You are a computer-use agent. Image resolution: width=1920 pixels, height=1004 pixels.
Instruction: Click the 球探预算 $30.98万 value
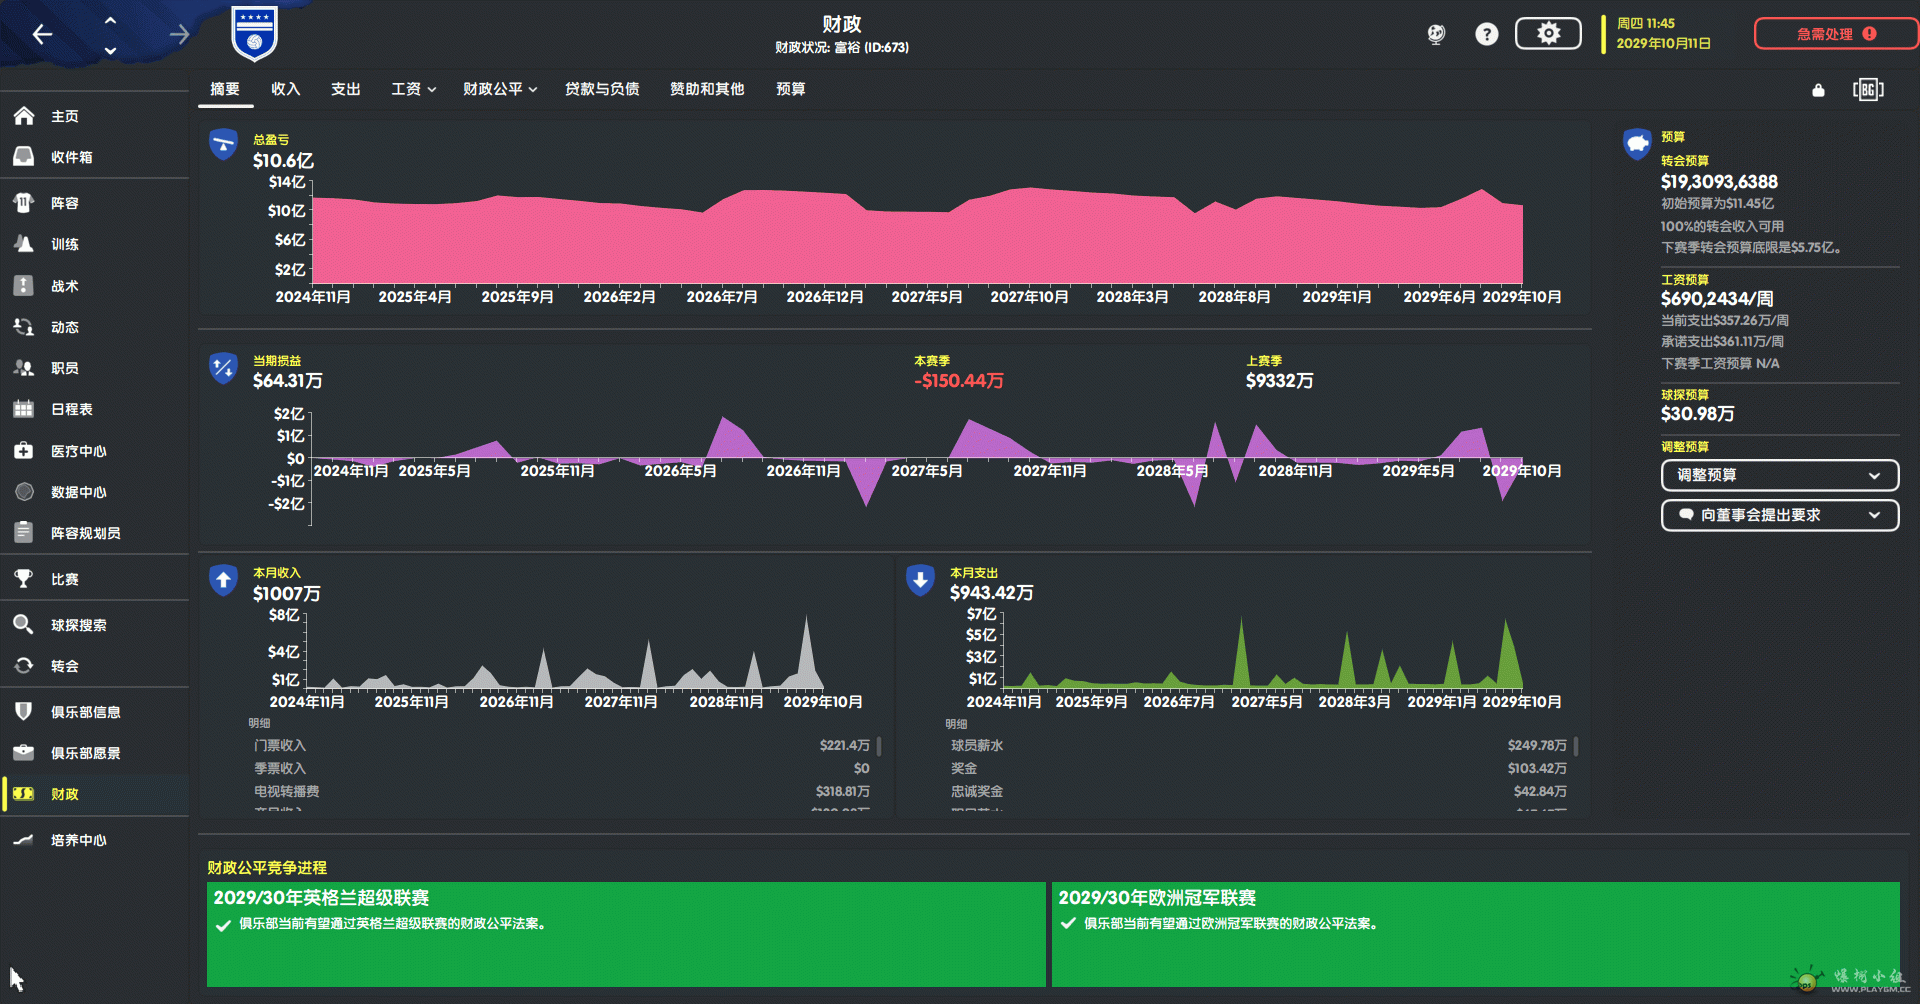1697,414
